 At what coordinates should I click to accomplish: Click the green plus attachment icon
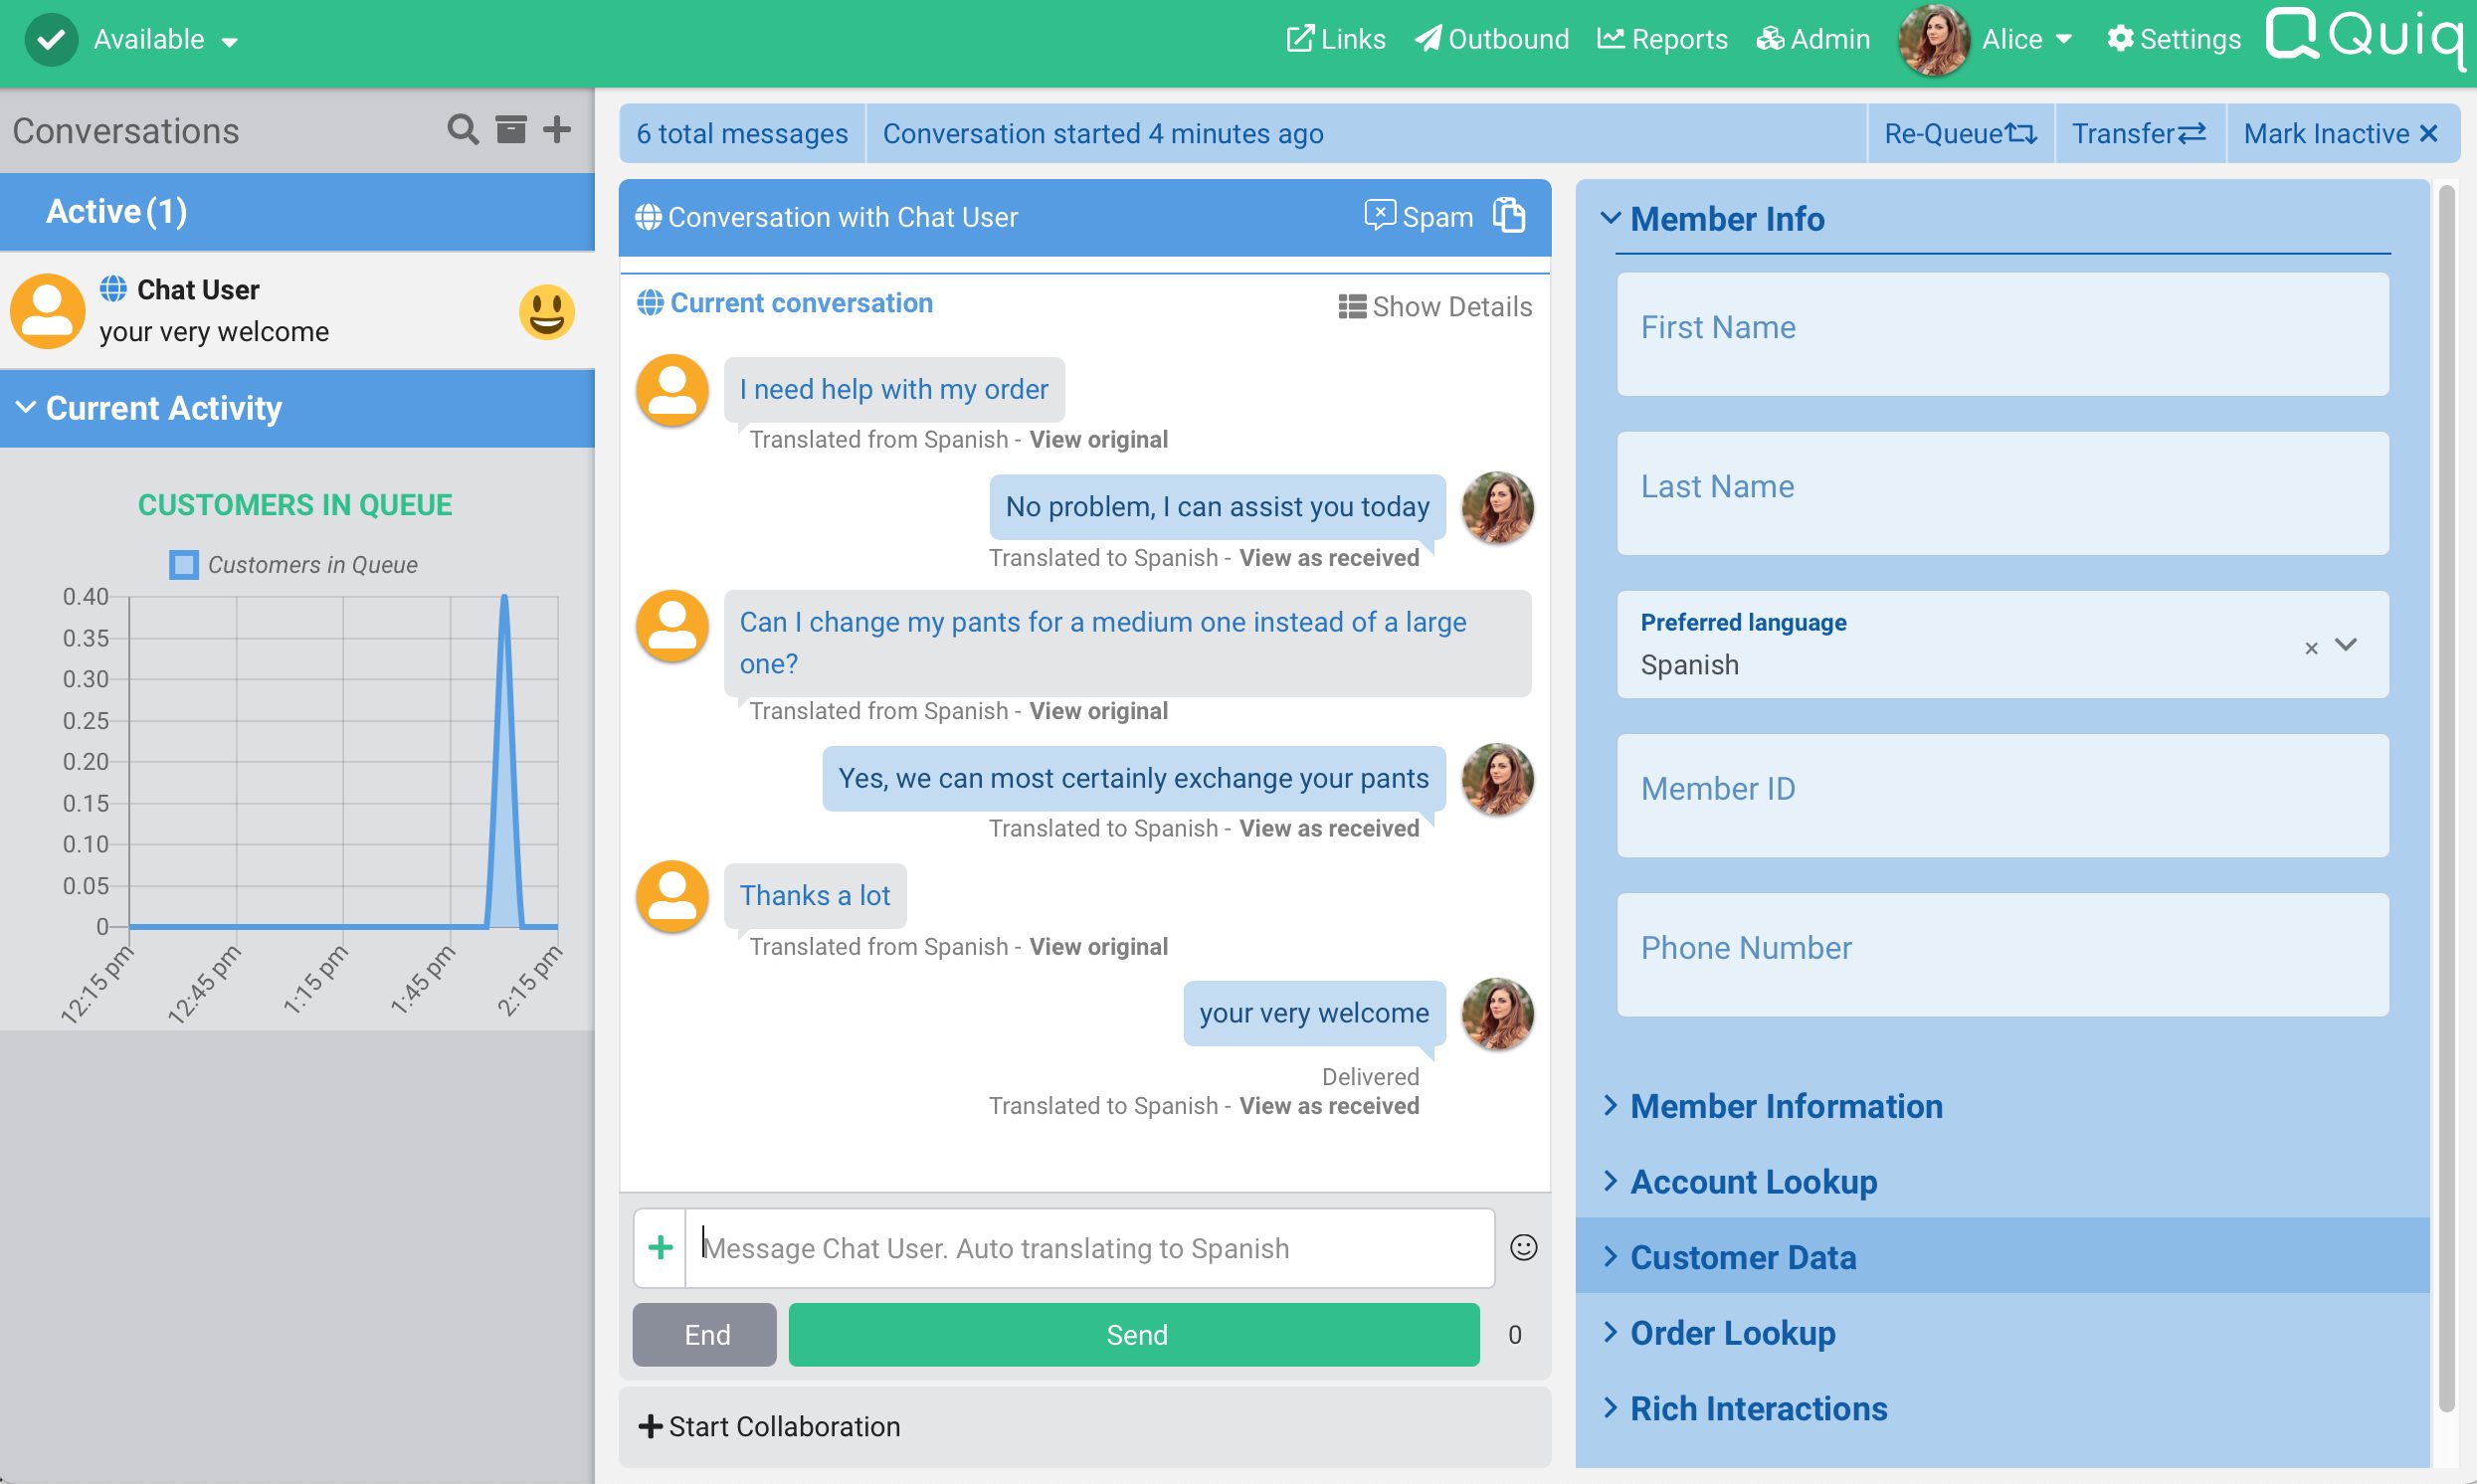[660, 1247]
